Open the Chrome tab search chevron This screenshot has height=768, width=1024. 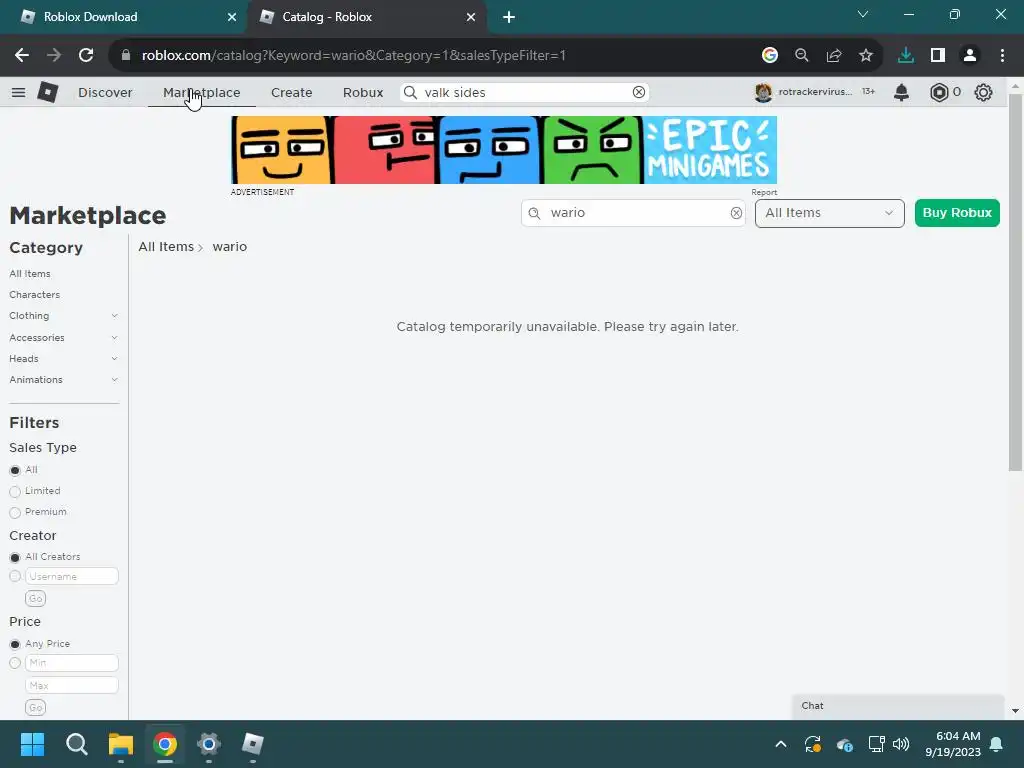pos(863,14)
